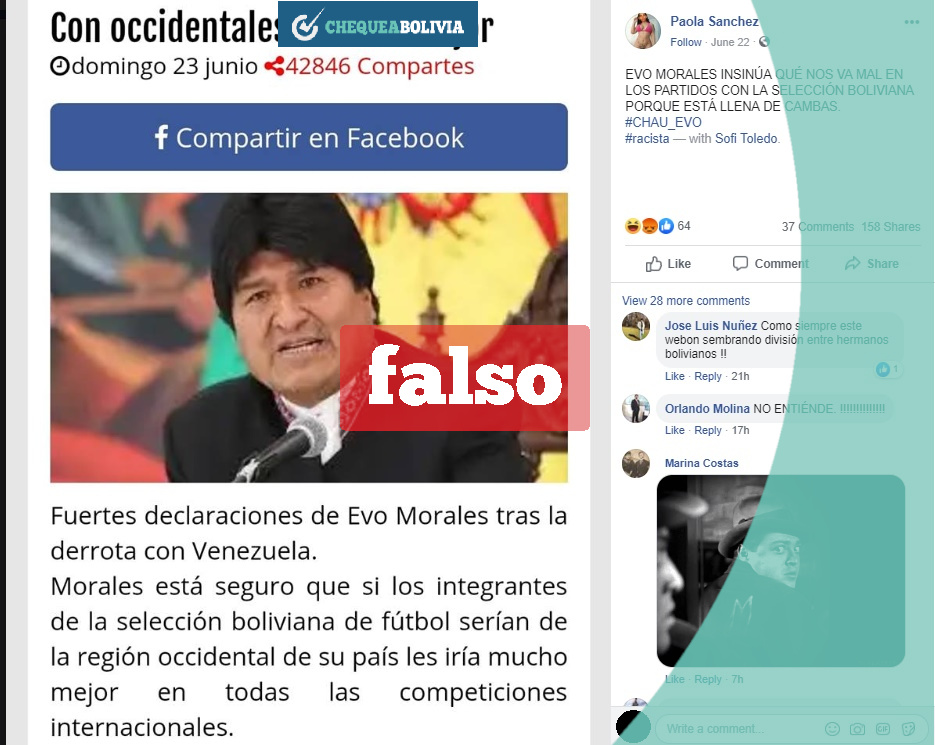Click the Share arrow icon

(x=853, y=263)
